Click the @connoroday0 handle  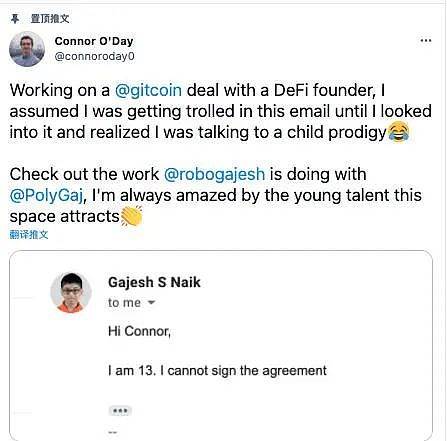pos(95,56)
